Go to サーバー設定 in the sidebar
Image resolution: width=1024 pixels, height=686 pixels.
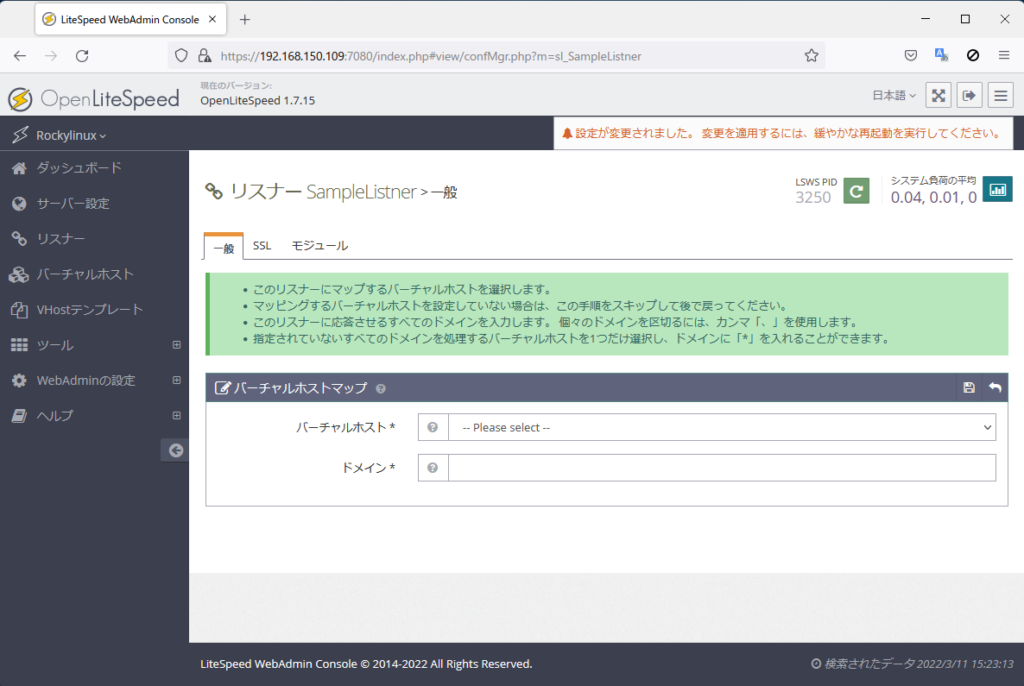point(73,204)
